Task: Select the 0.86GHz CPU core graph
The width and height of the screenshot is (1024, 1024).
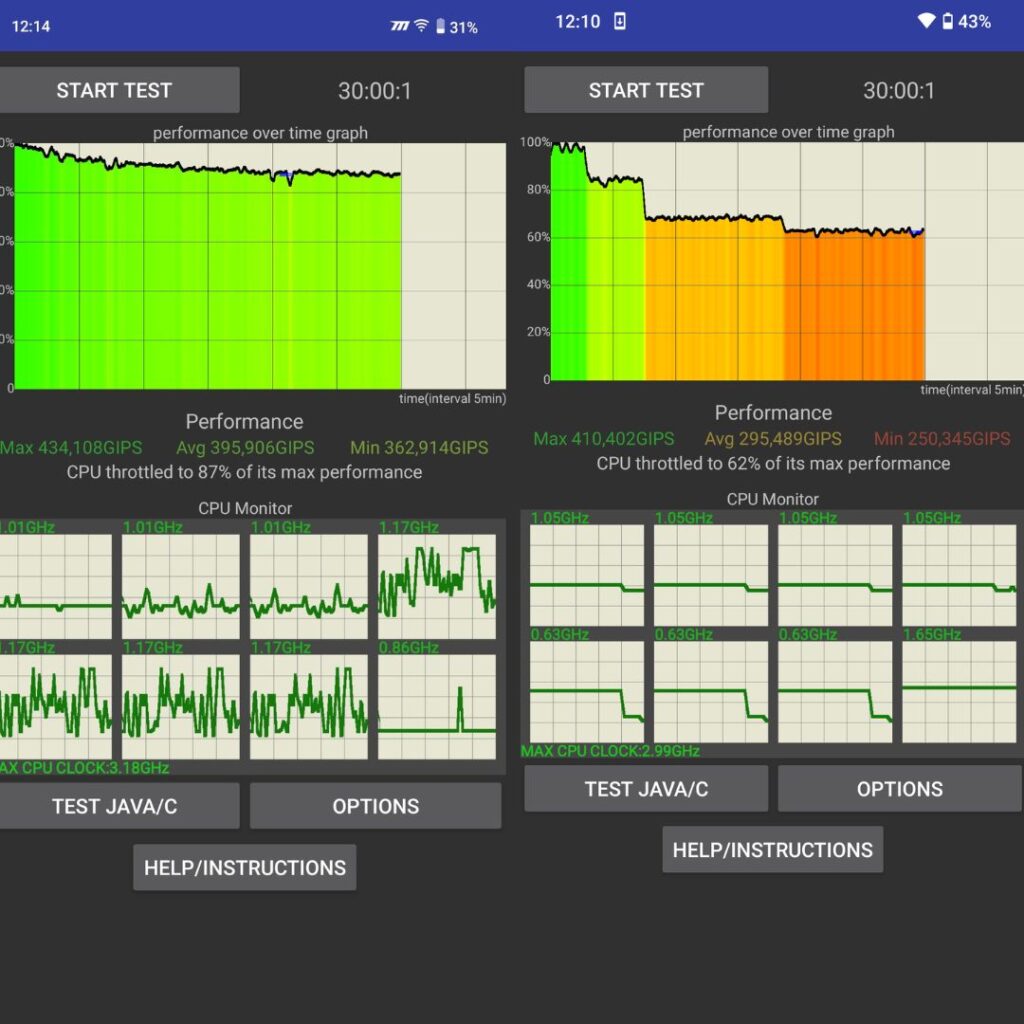Action: pyautogui.click(x=437, y=707)
